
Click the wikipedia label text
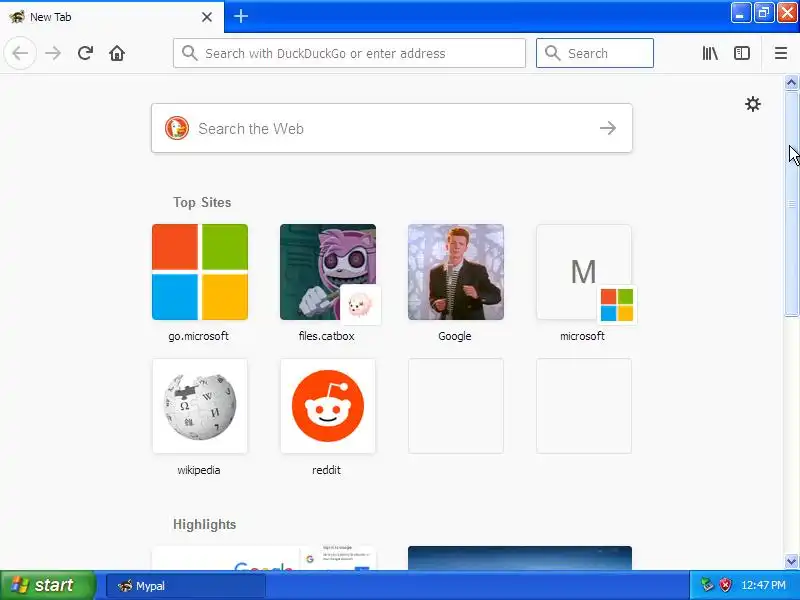[x=198, y=470]
